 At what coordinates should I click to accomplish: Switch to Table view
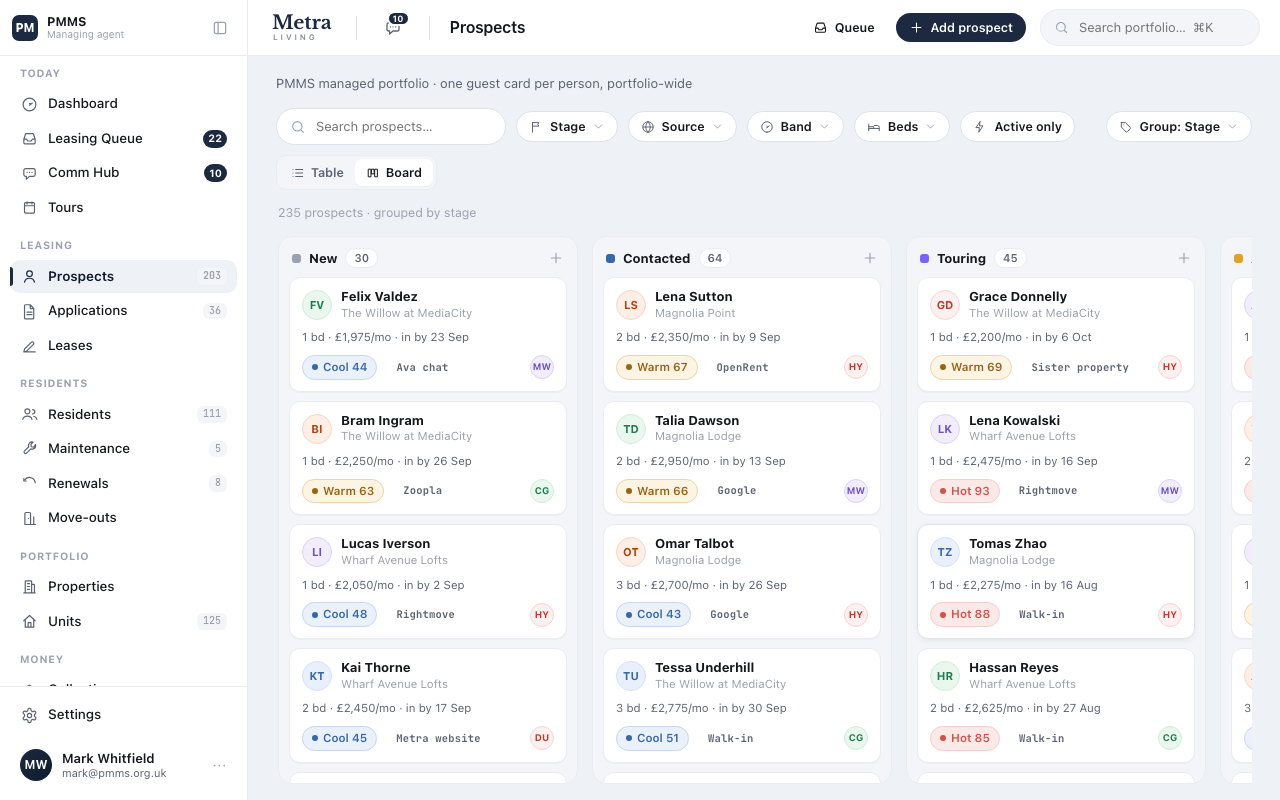(x=317, y=173)
